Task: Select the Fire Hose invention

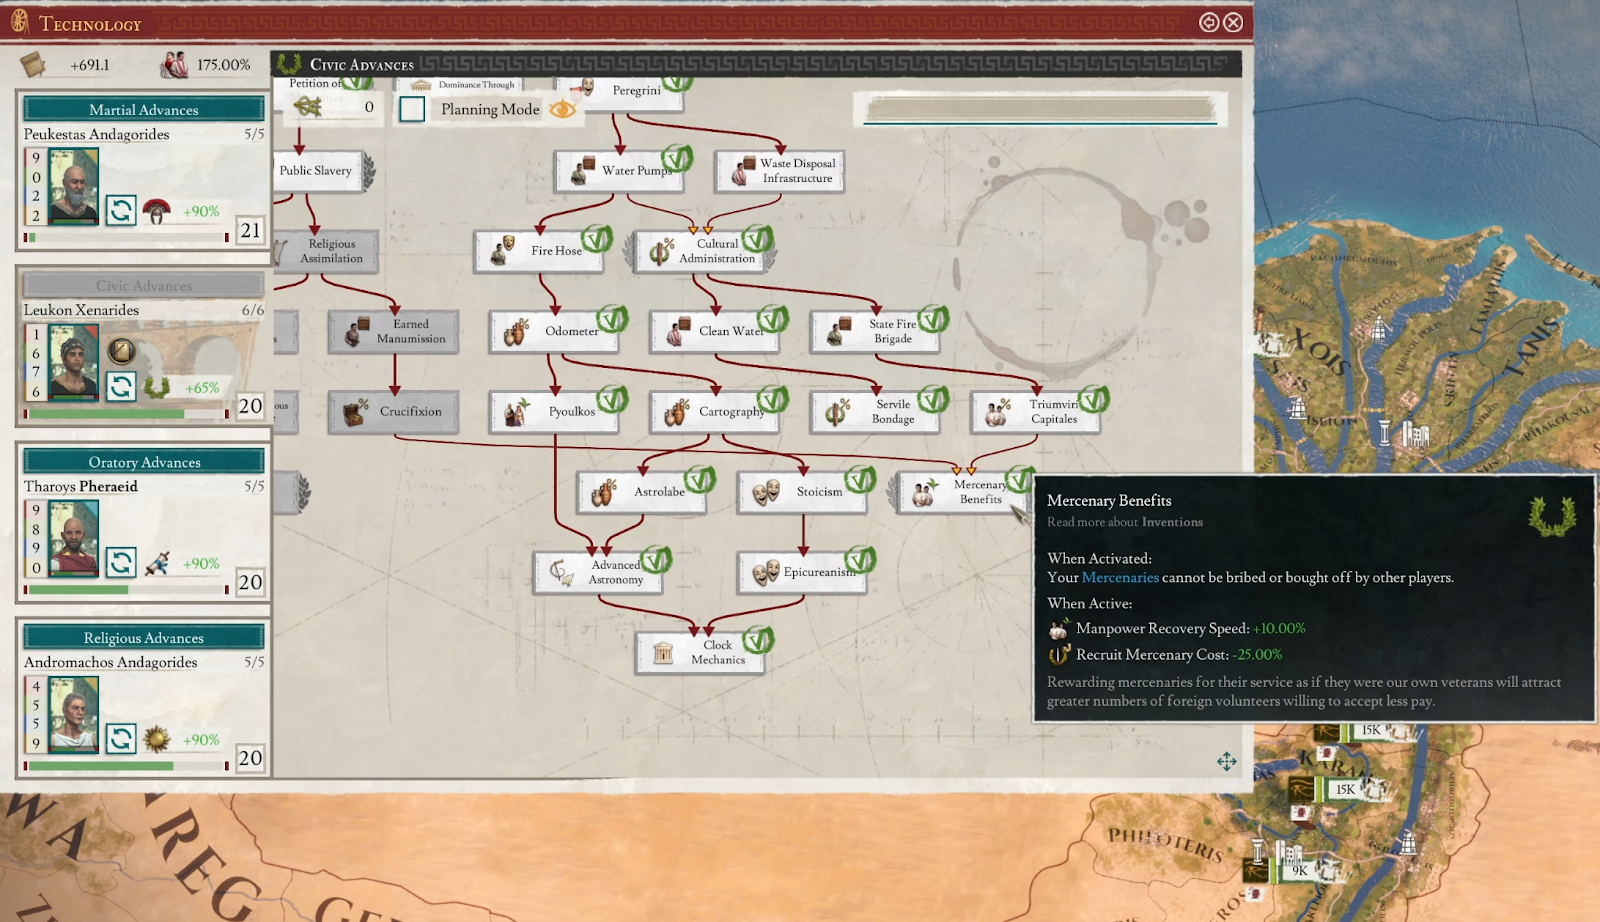Action: (x=540, y=251)
